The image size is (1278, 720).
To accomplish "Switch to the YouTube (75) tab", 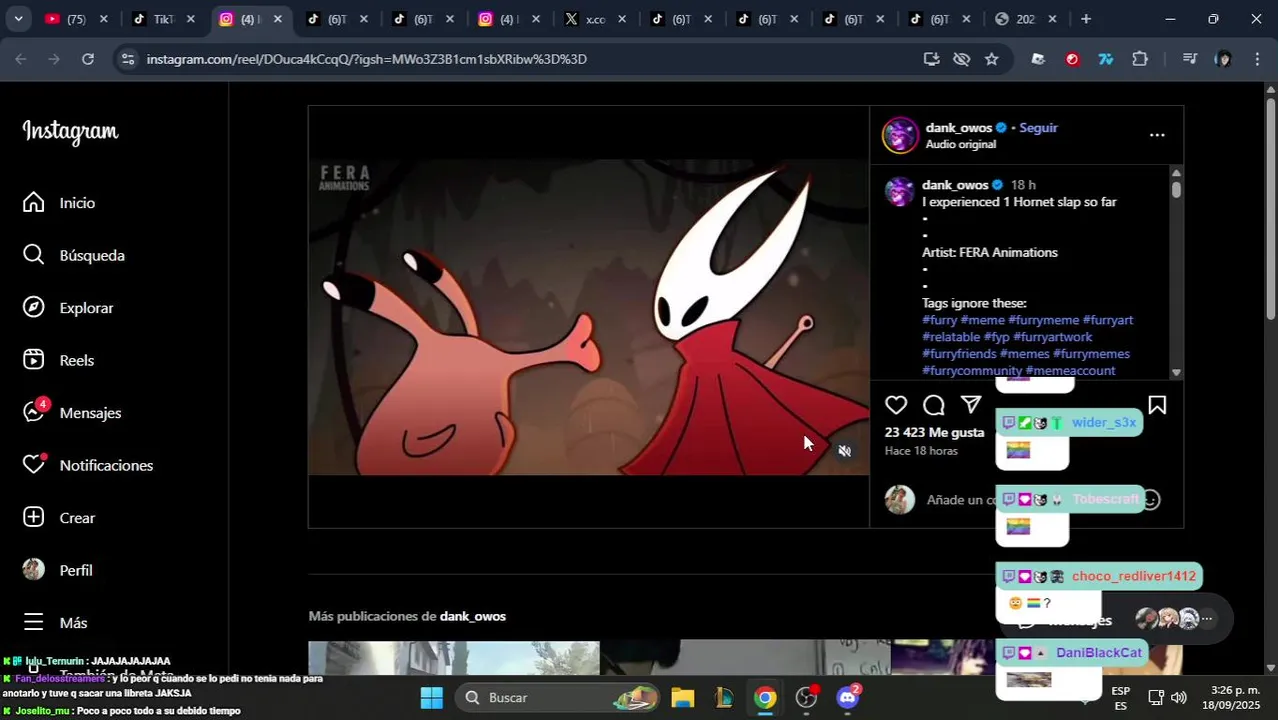I will click(x=76, y=19).
